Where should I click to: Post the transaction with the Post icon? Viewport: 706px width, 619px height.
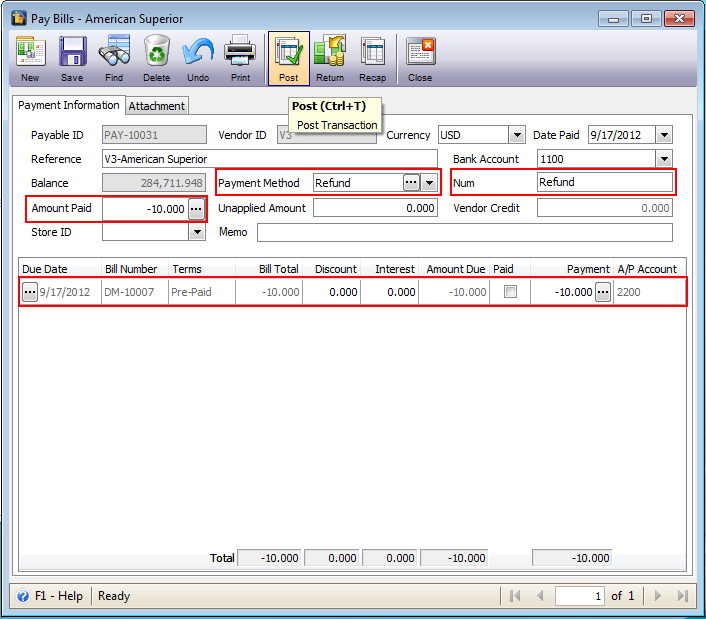point(289,59)
